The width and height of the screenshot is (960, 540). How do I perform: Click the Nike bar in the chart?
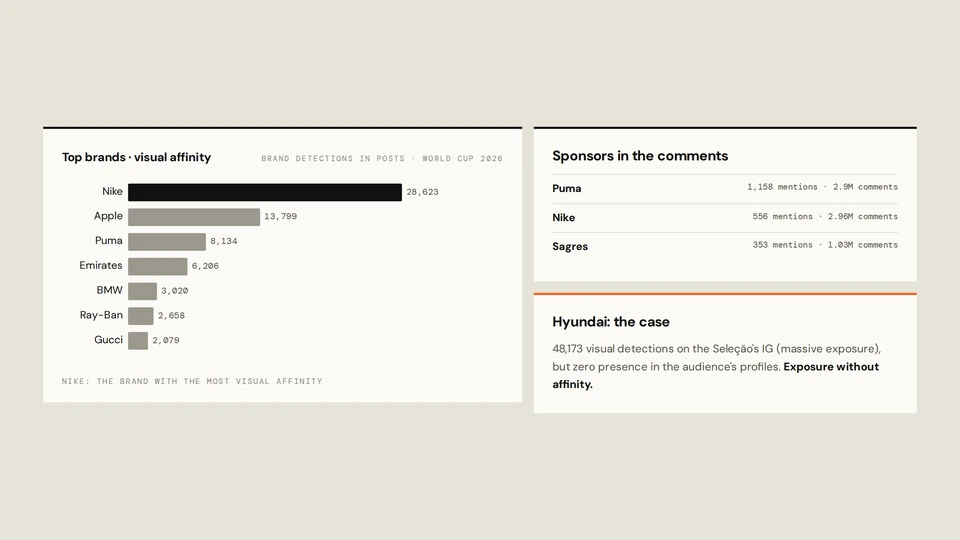pyautogui.click(x=264, y=192)
